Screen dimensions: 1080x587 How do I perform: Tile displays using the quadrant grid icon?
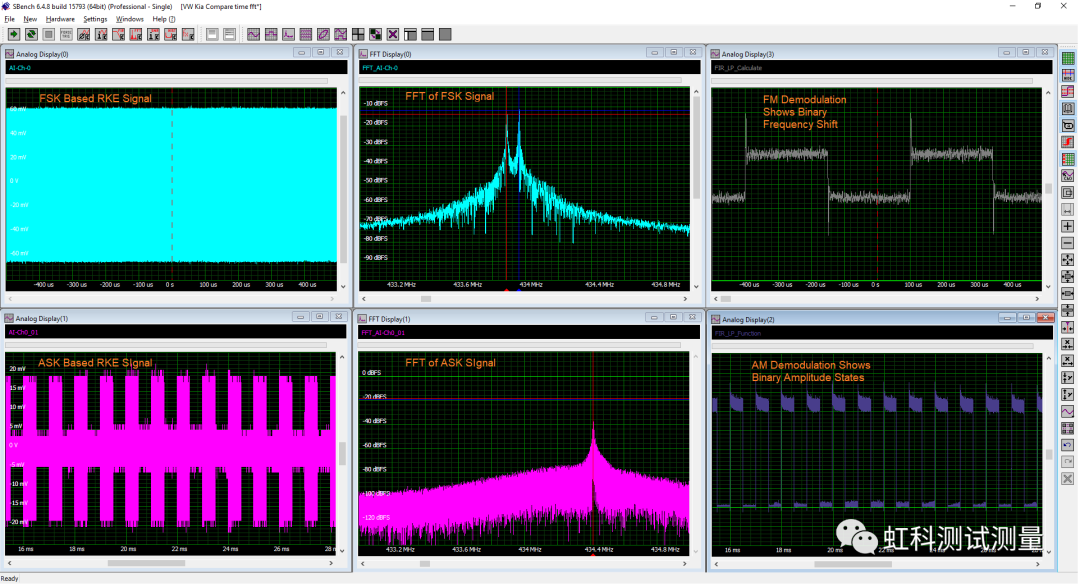point(359,33)
